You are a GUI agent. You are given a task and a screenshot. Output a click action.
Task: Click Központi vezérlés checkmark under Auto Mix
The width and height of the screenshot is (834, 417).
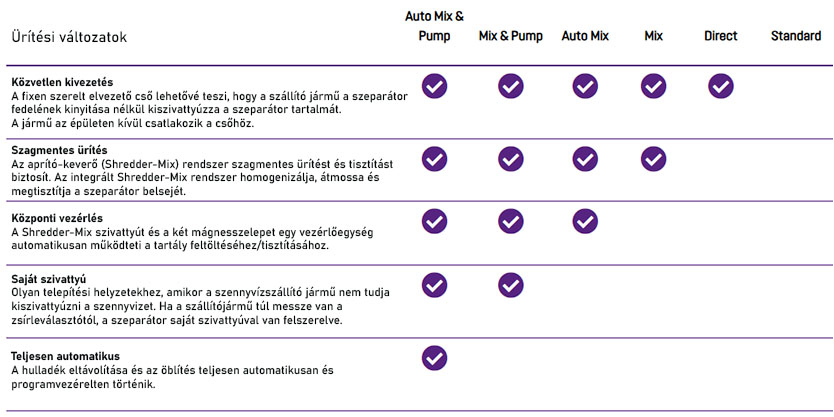point(585,221)
